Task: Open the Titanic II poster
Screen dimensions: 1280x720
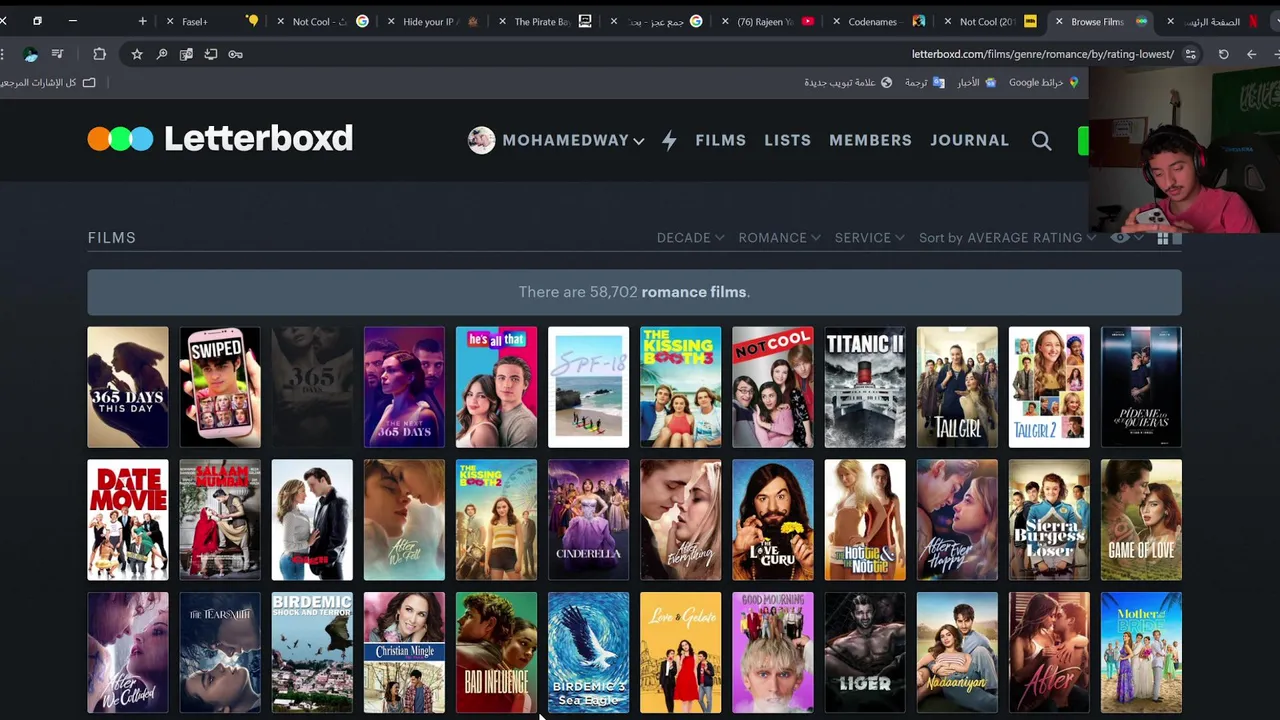Action: 865,387
